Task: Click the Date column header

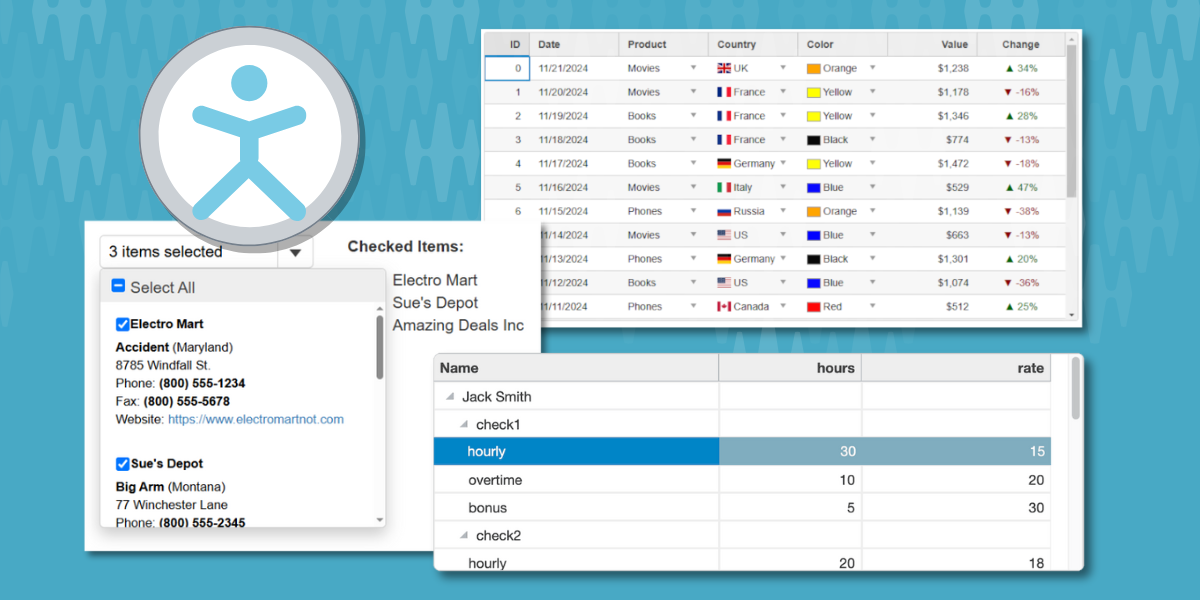Action: tap(574, 44)
